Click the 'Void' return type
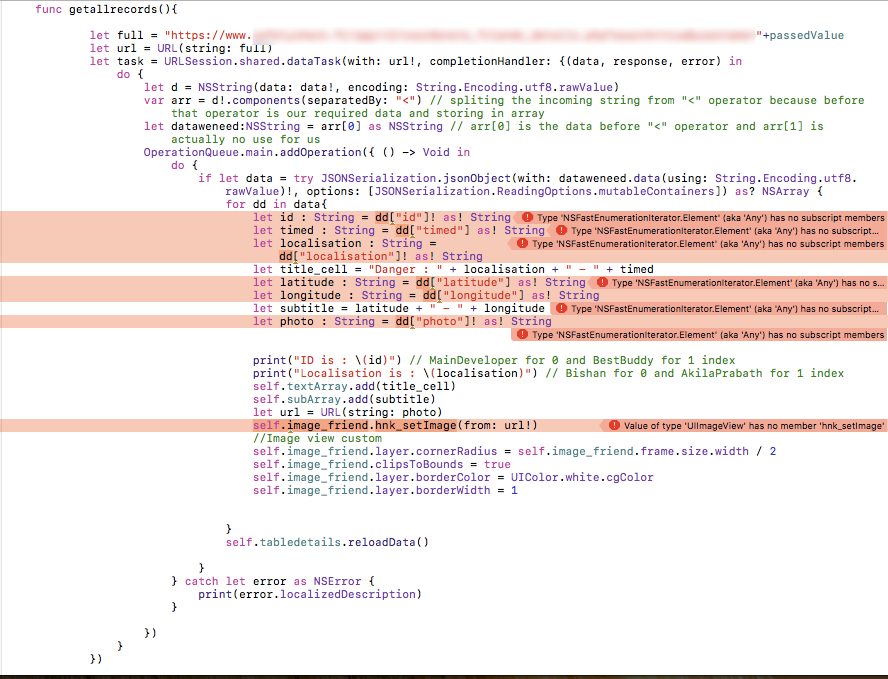The height and width of the screenshot is (679, 888). pos(436,152)
